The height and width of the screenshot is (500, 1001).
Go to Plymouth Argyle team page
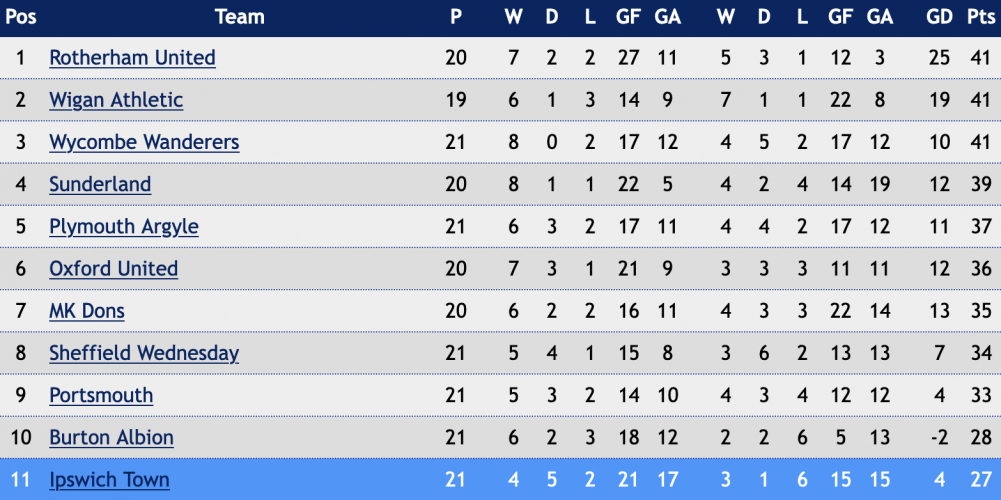click(x=124, y=227)
